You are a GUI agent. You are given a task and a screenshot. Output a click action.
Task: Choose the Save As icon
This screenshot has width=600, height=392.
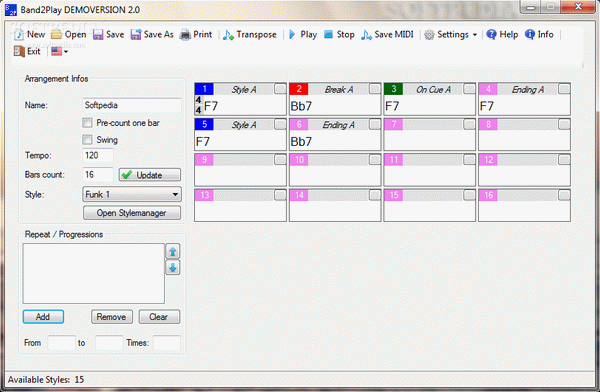tap(136, 34)
